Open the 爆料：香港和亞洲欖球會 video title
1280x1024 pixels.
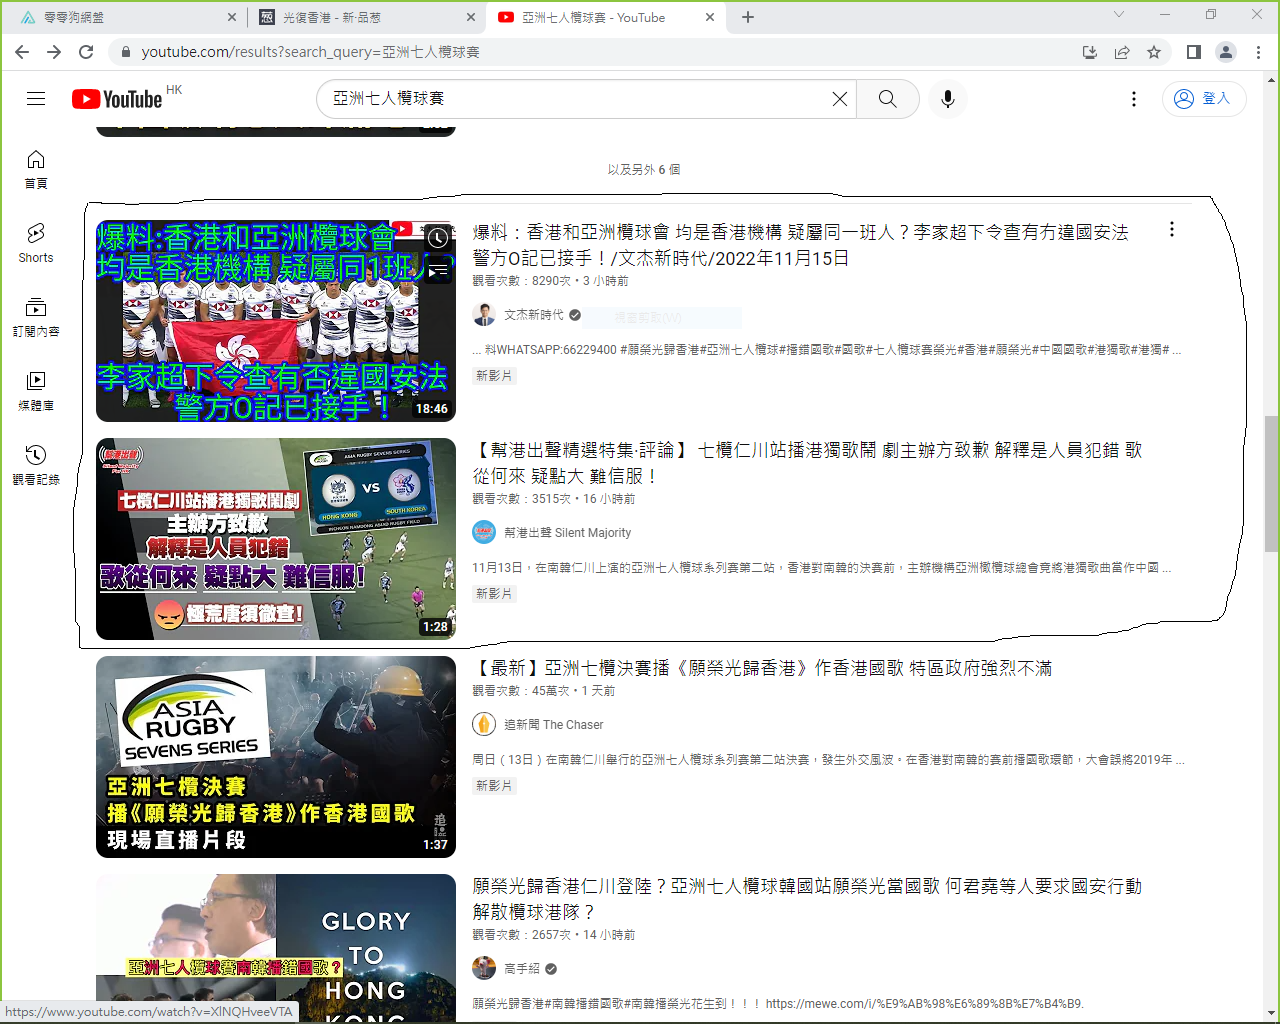[800, 245]
